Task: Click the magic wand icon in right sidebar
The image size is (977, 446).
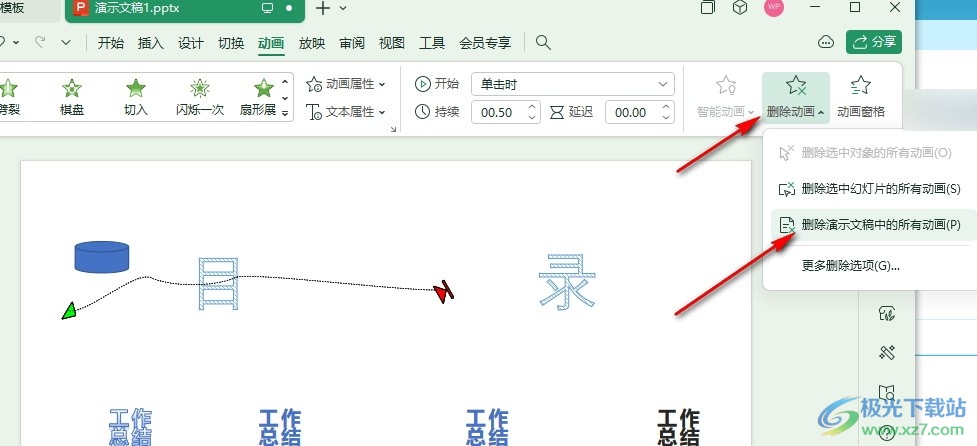Action: point(887,353)
